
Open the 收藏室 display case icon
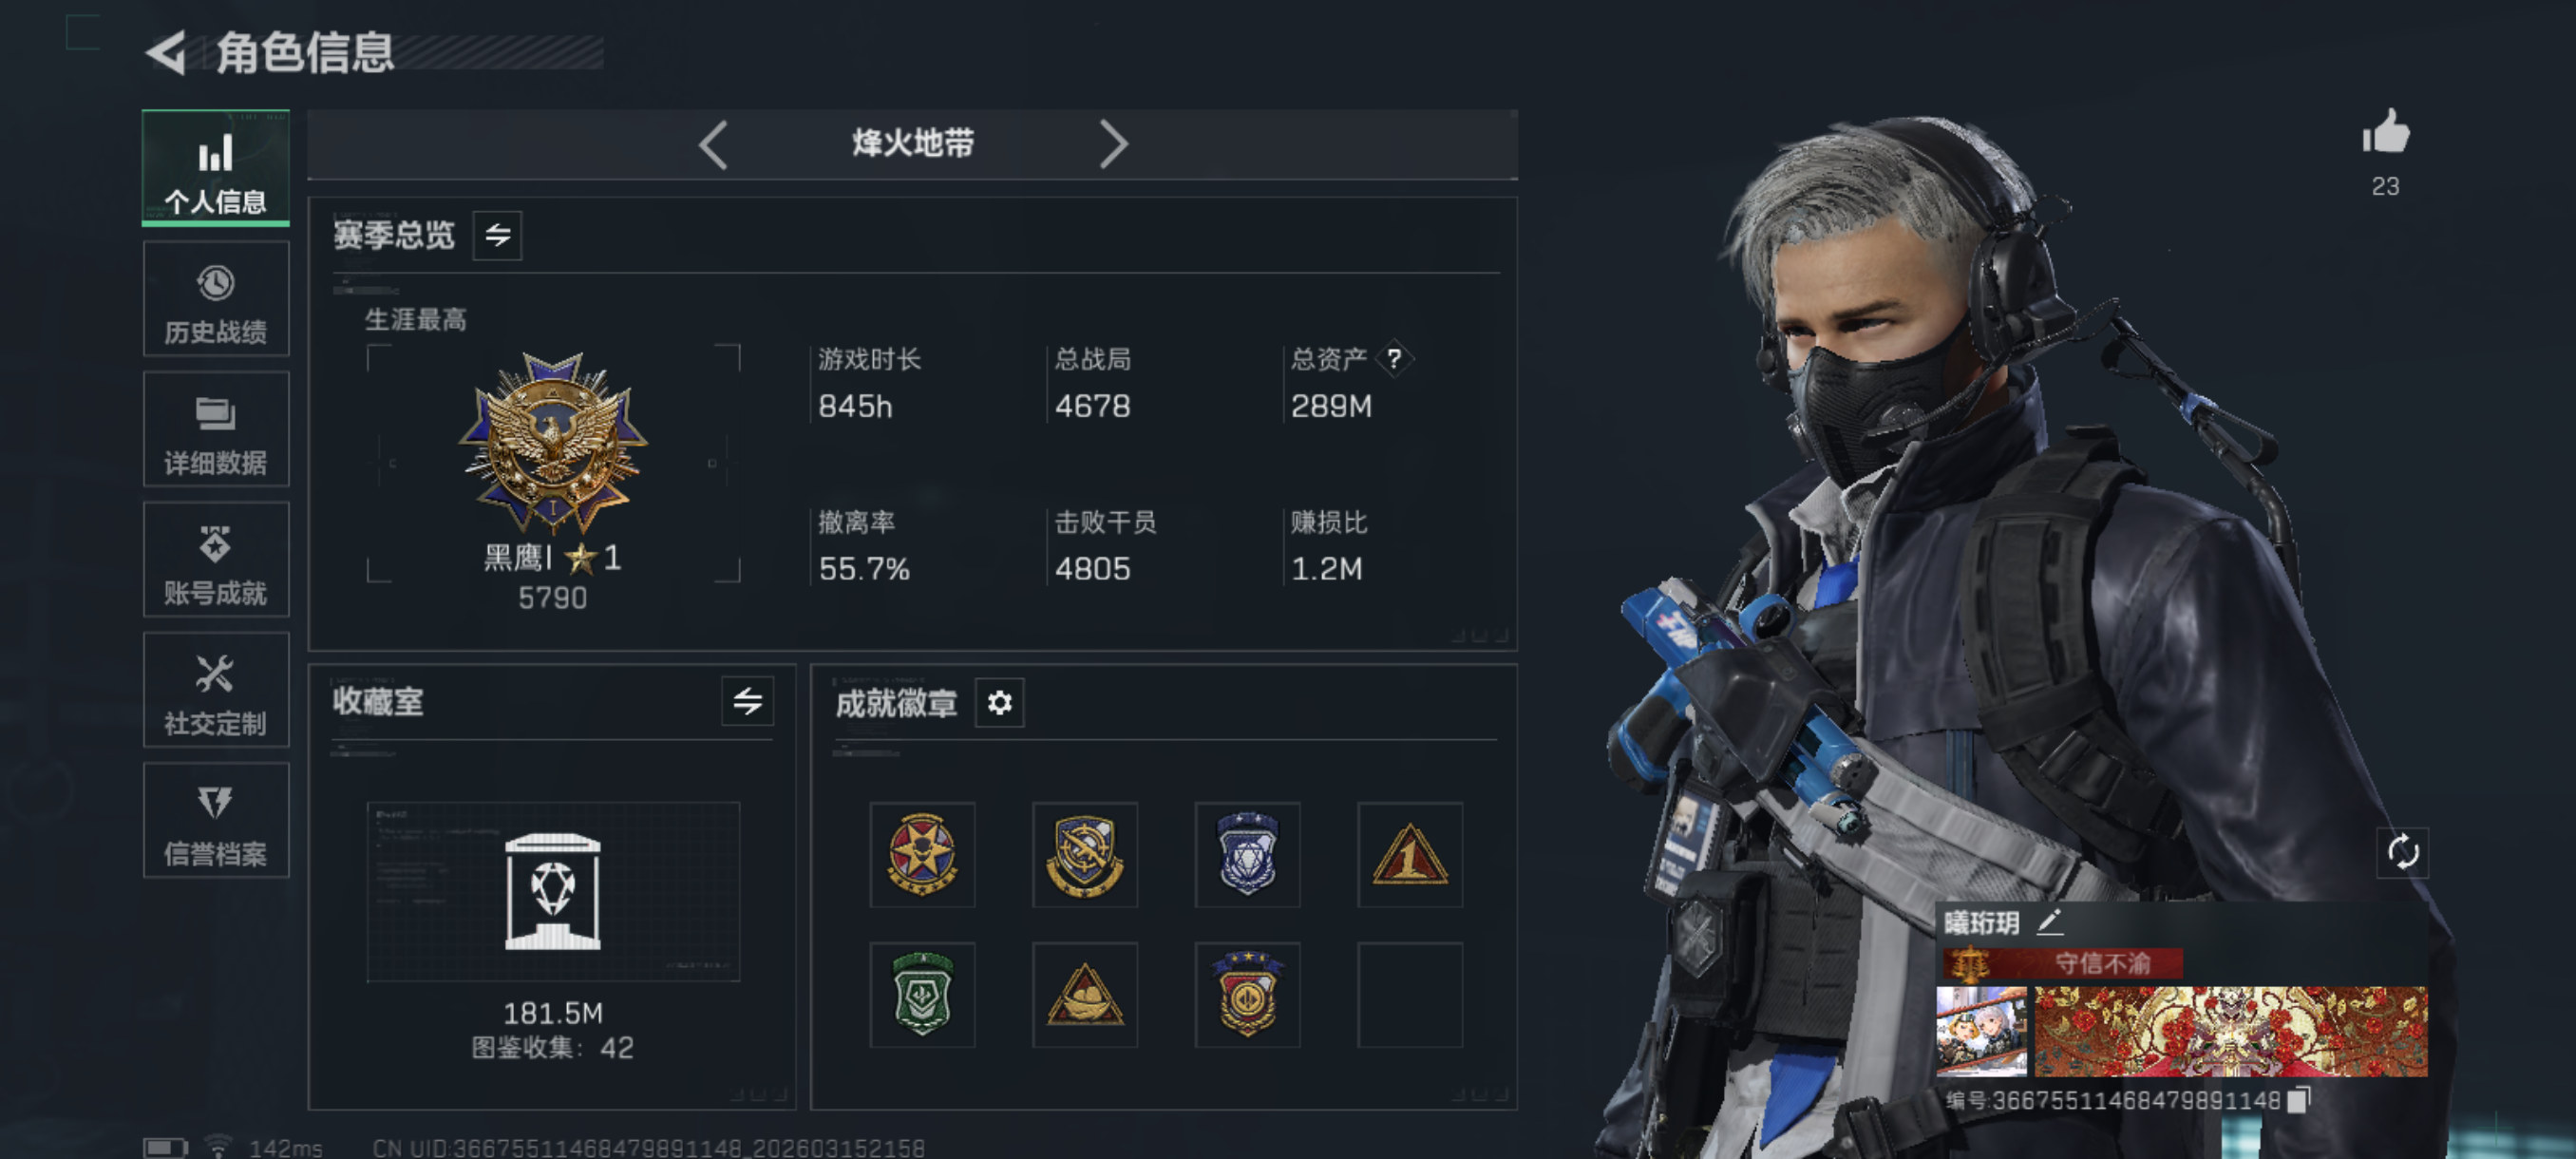point(553,891)
